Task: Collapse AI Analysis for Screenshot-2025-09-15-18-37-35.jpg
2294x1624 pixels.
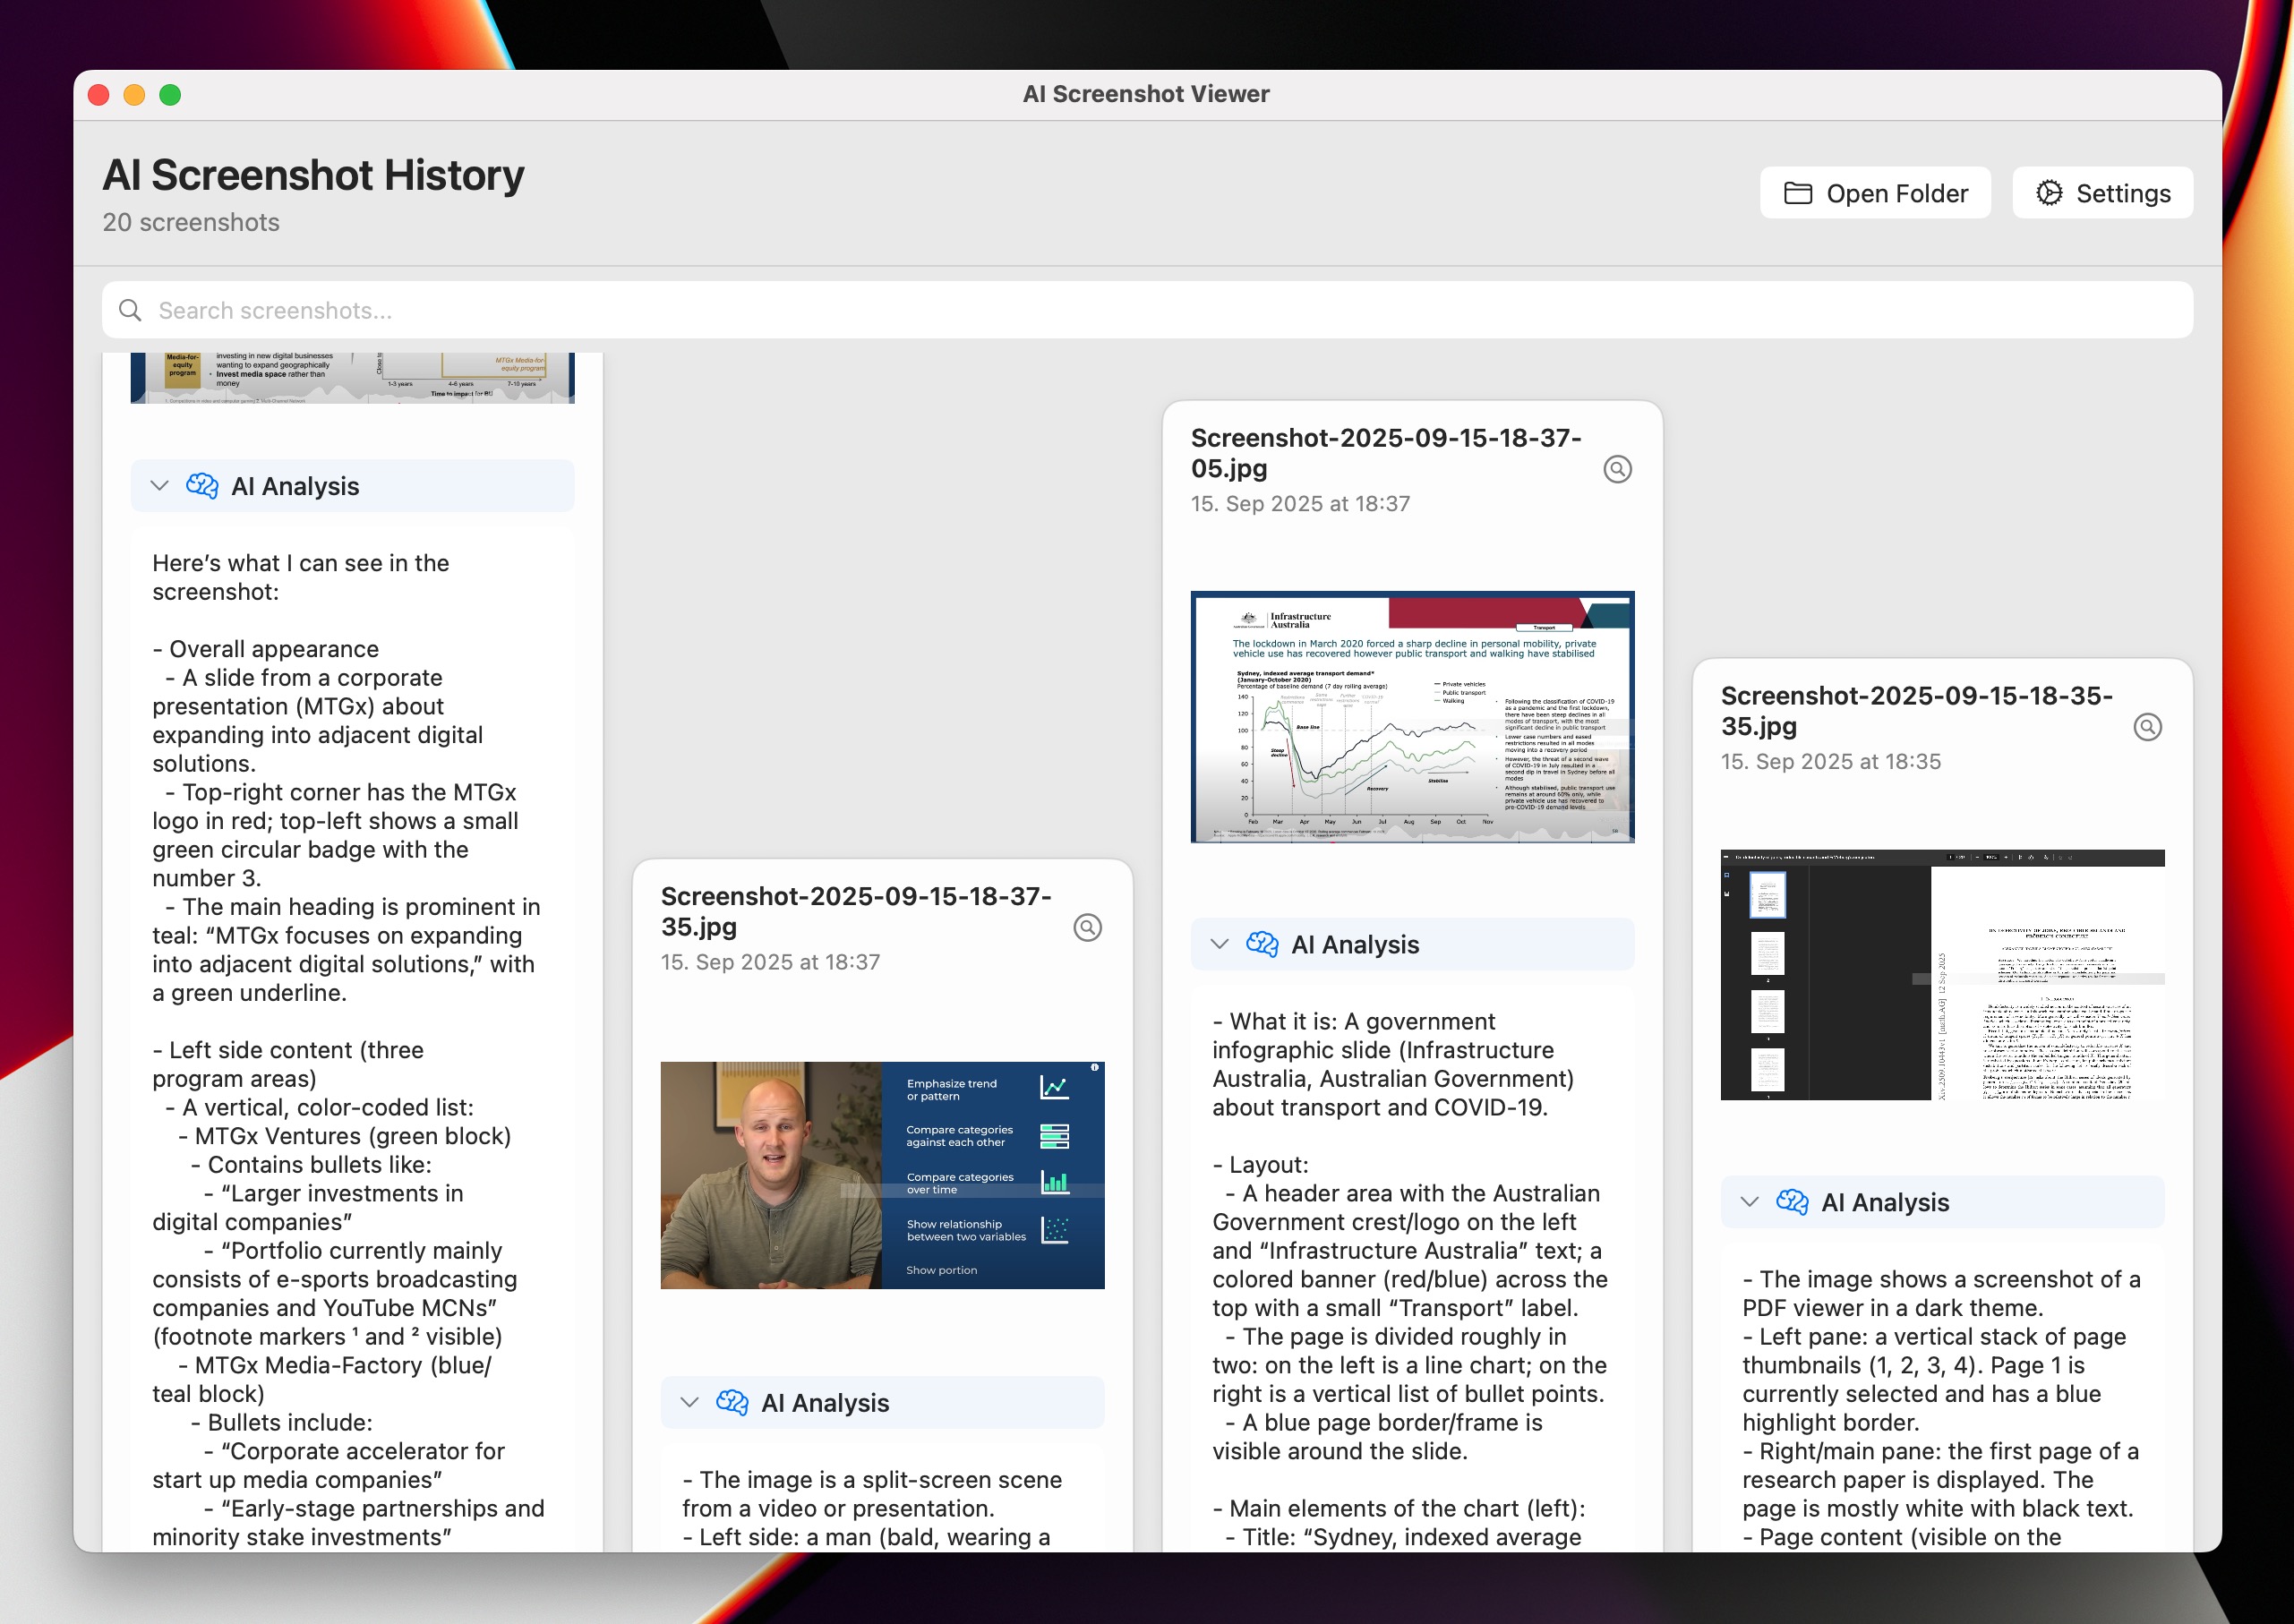Action: pos(688,1402)
